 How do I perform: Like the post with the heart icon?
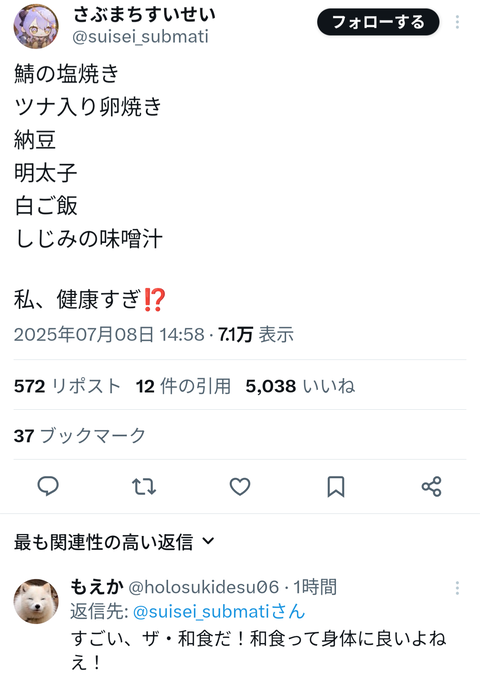click(240, 486)
